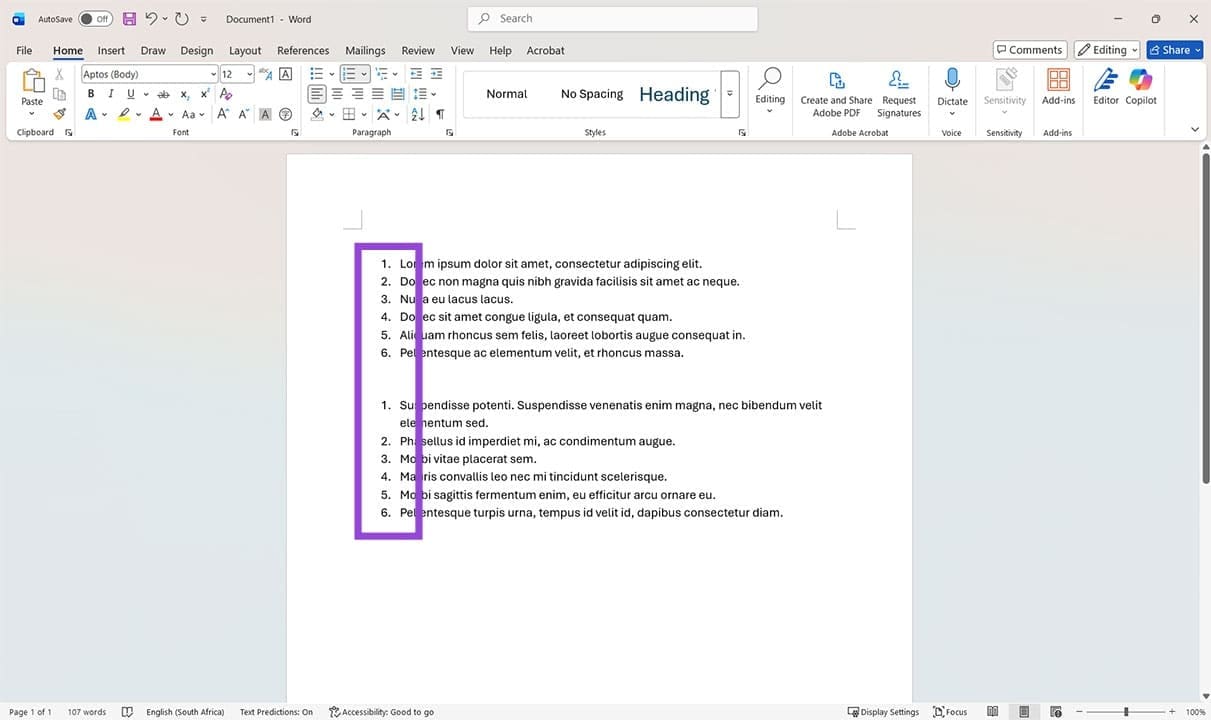Apply strikethrough formatting
Viewport: 1211px width, 720px height.
point(163,93)
